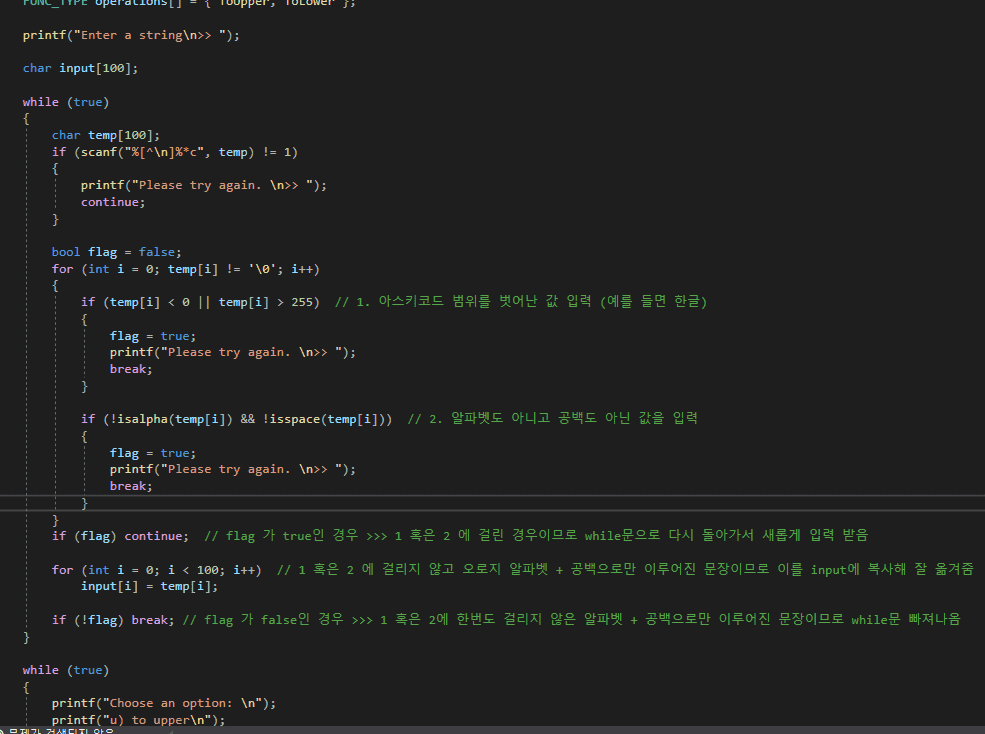Click the if (scanf("%[^\n]%*c", temp) != 1) line
Screen dimensions: 985x734
(175, 152)
